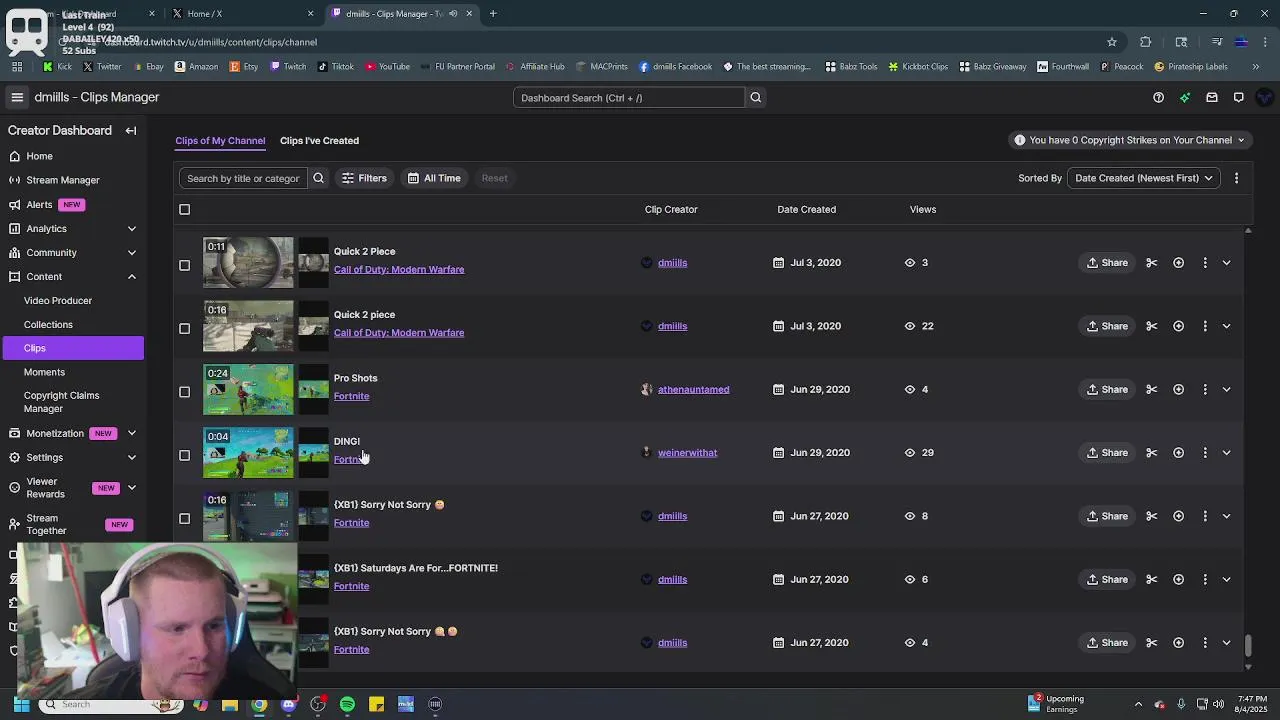Image resolution: width=1280 pixels, height=720 pixels.
Task: Share the Pro Shots clip
Action: tap(1107, 389)
